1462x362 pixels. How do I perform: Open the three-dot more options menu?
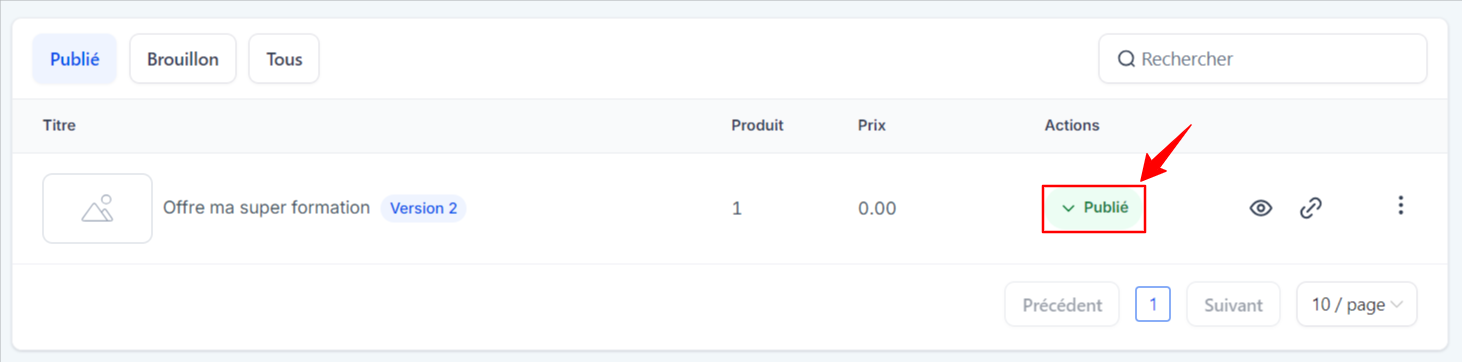tap(1400, 206)
